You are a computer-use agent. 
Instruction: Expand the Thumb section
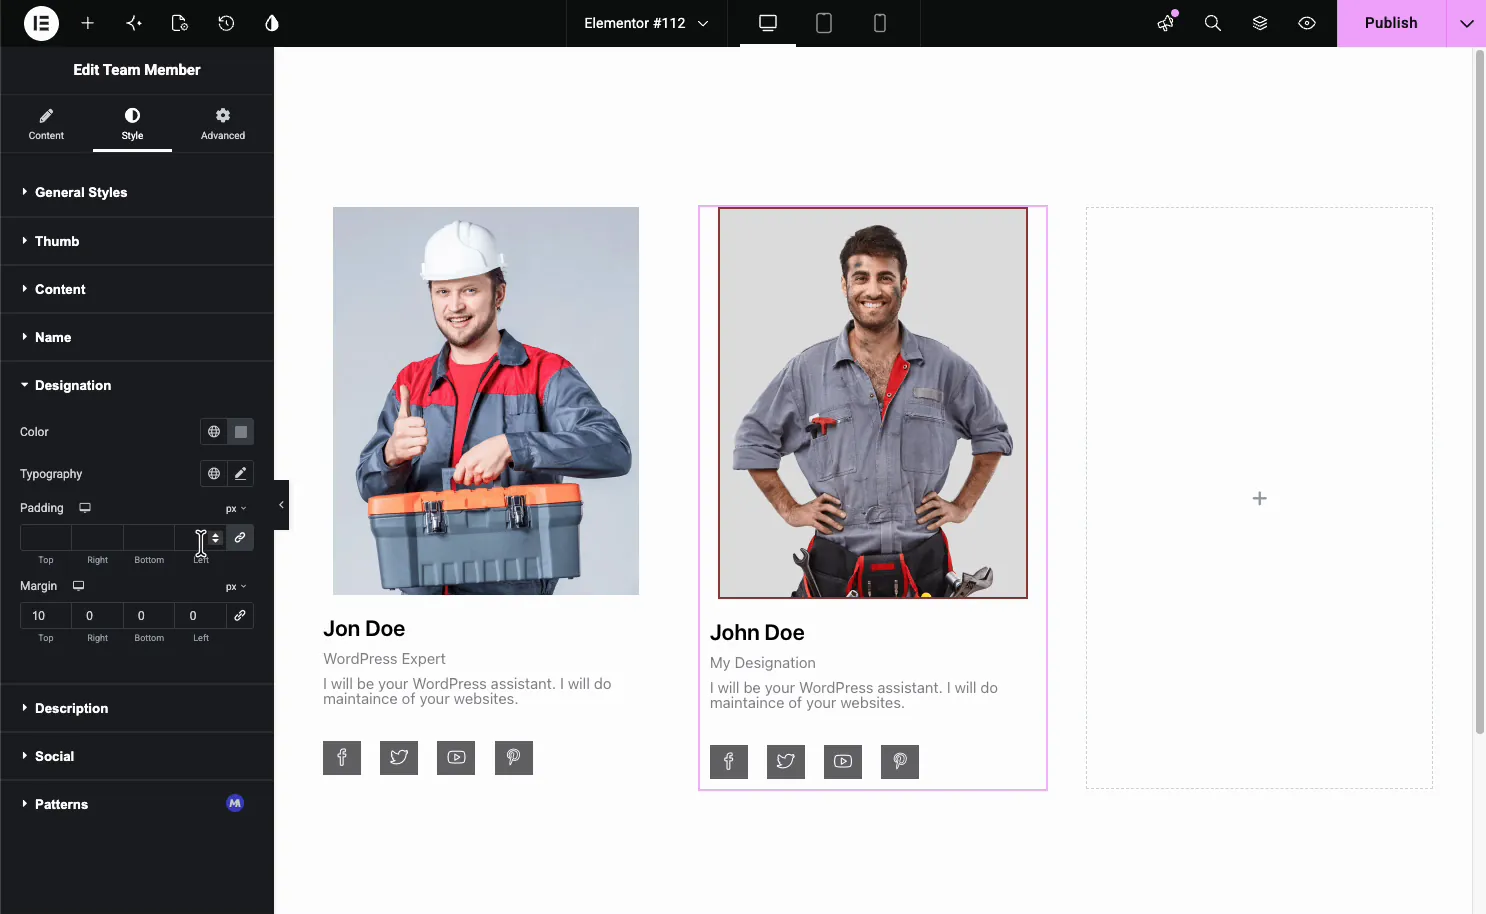coord(137,241)
